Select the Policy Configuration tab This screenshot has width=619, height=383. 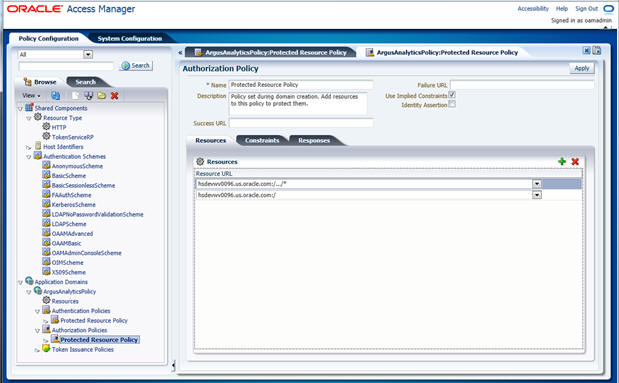pos(49,38)
